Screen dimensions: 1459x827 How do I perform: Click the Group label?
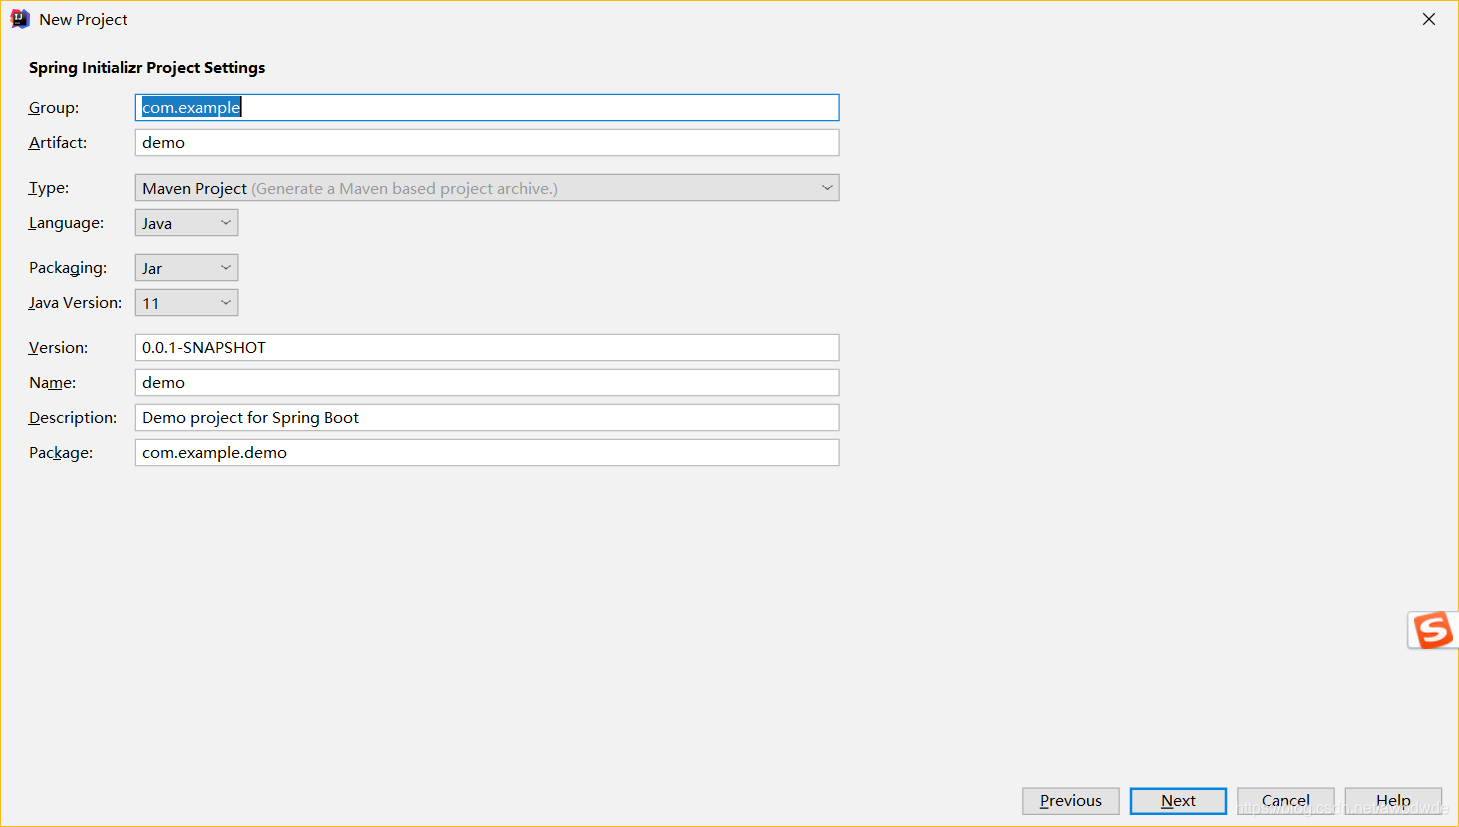click(54, 108)
